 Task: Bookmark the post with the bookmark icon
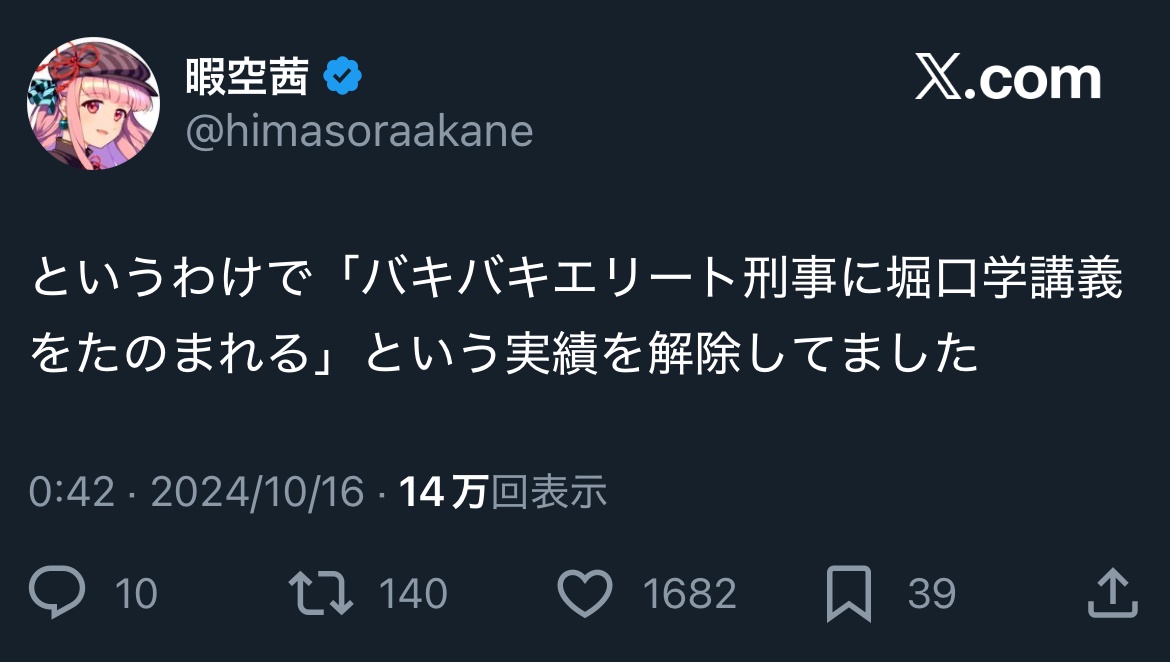[849, 594]
